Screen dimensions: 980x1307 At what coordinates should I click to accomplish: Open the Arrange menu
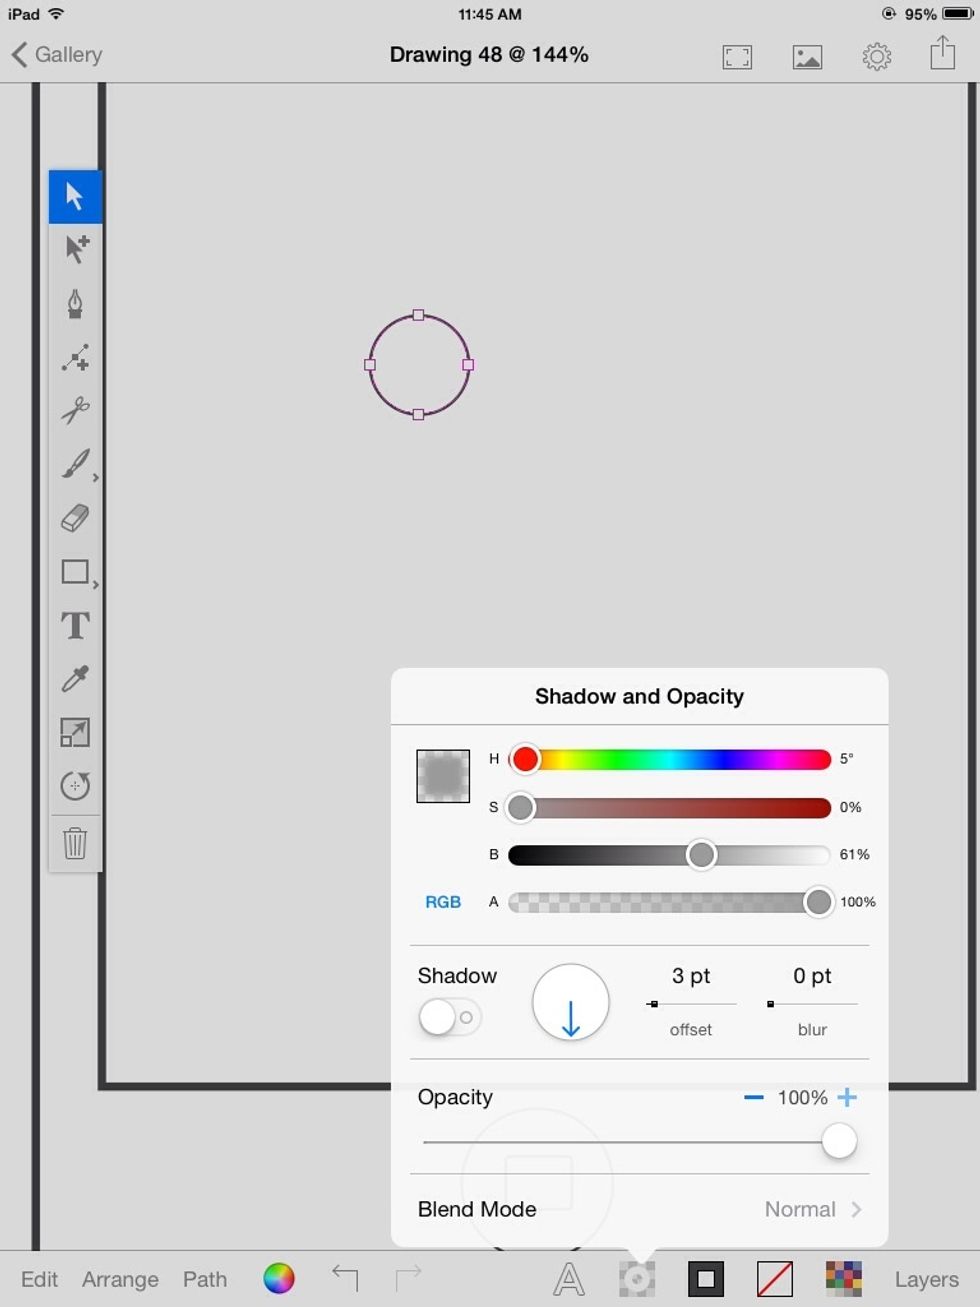point(120,1278)
